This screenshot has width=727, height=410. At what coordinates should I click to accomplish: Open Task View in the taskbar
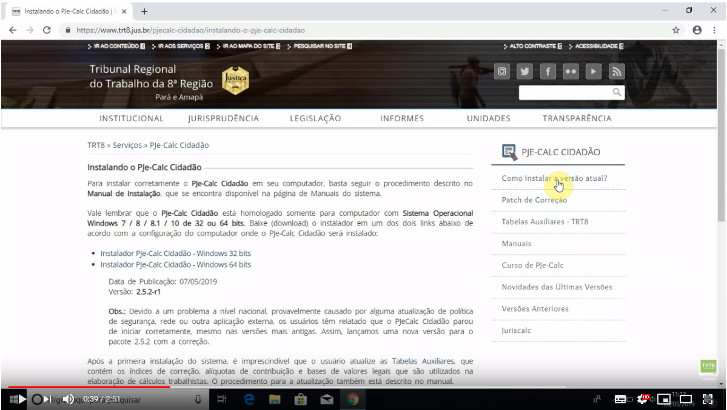[222, 399]
